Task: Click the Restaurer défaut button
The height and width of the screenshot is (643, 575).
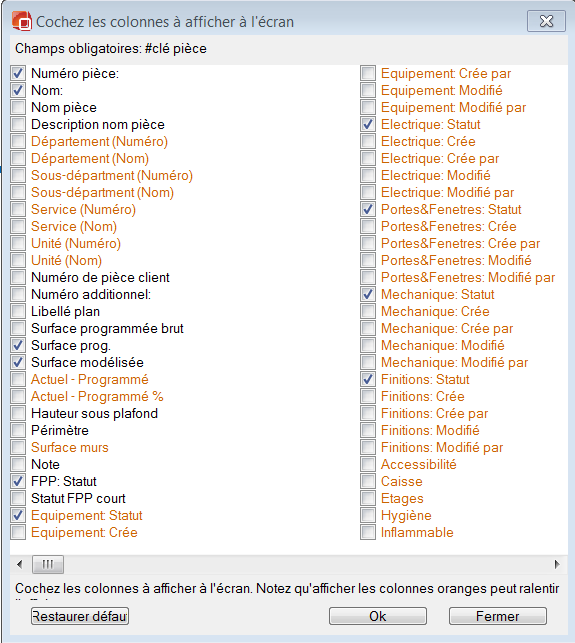Action: 80,616
